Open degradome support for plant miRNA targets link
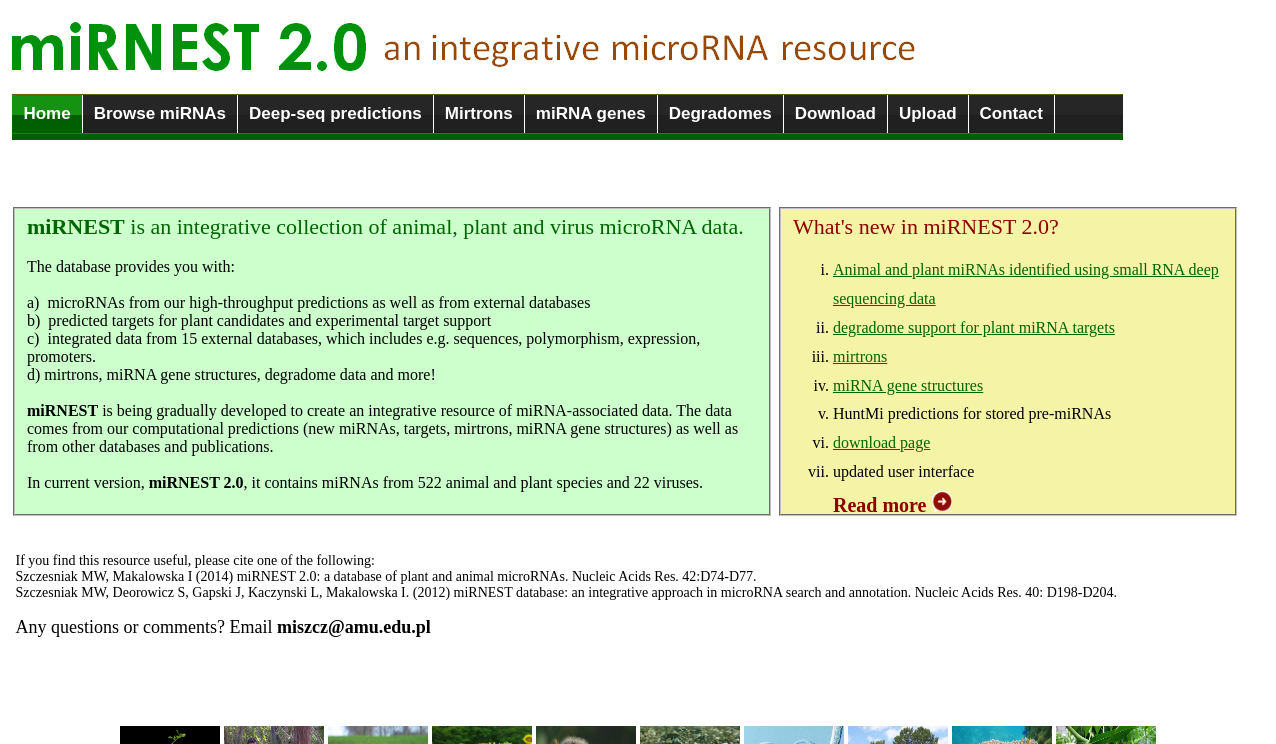The width and height of the screenshot is (1276, 744). coord(973,328)
